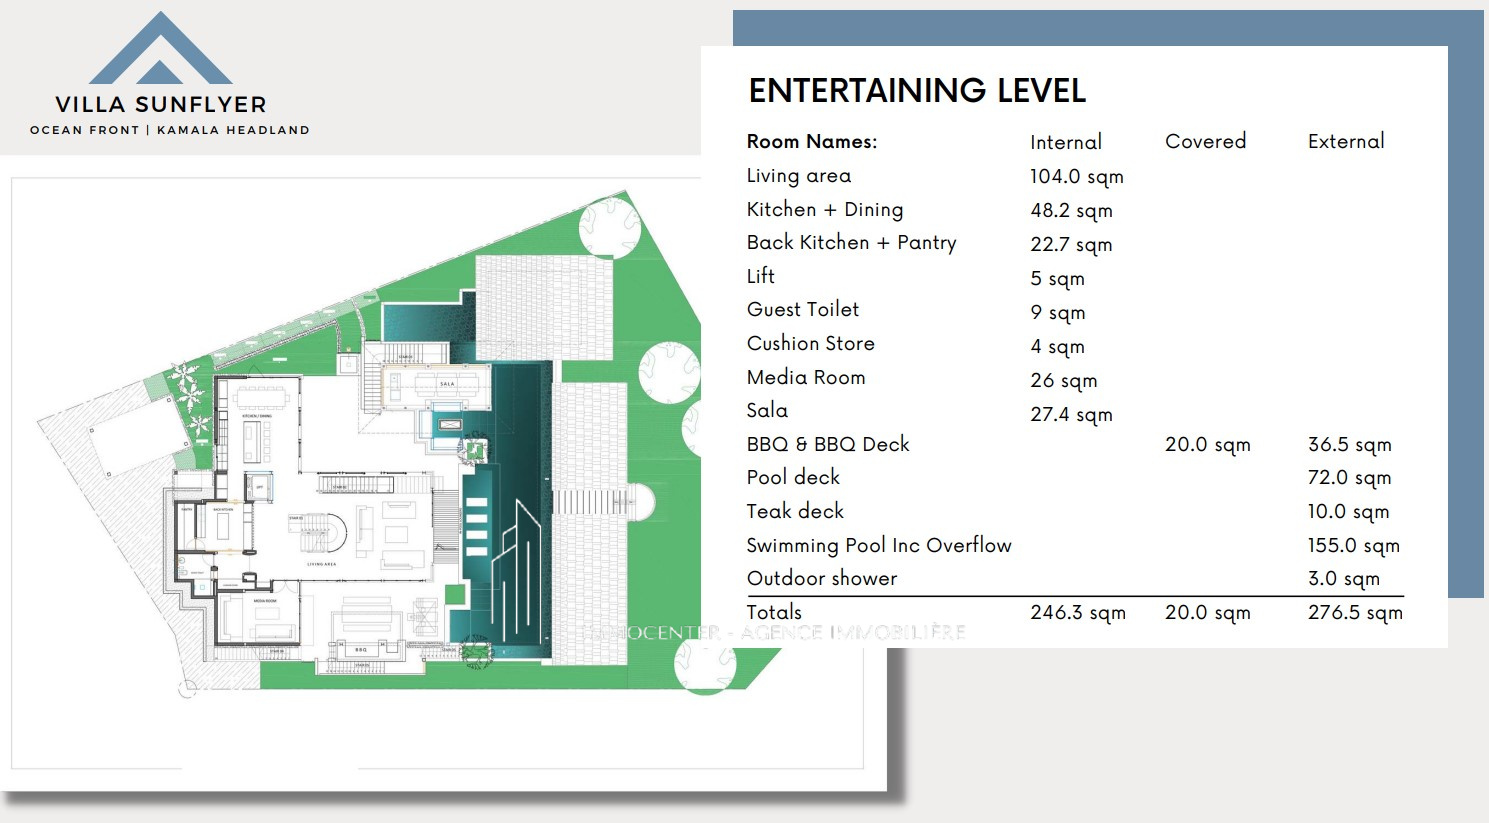Viewport: 1489px width, 823px height.
Task: Click the palm tree beside the kitchen
Action: point(186,382)
